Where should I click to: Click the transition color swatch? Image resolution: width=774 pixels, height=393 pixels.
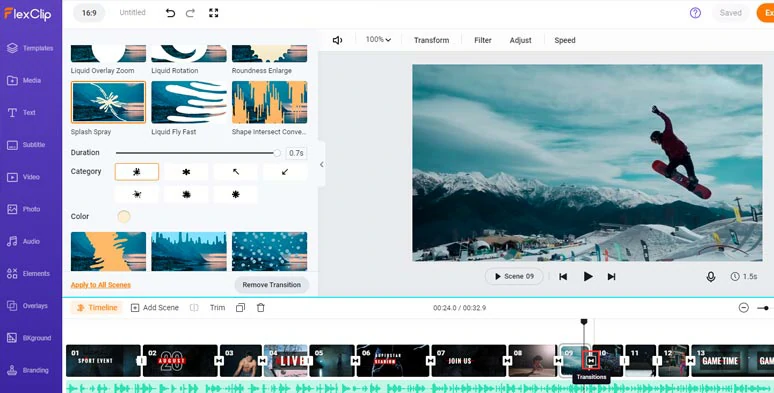(124, 216)
